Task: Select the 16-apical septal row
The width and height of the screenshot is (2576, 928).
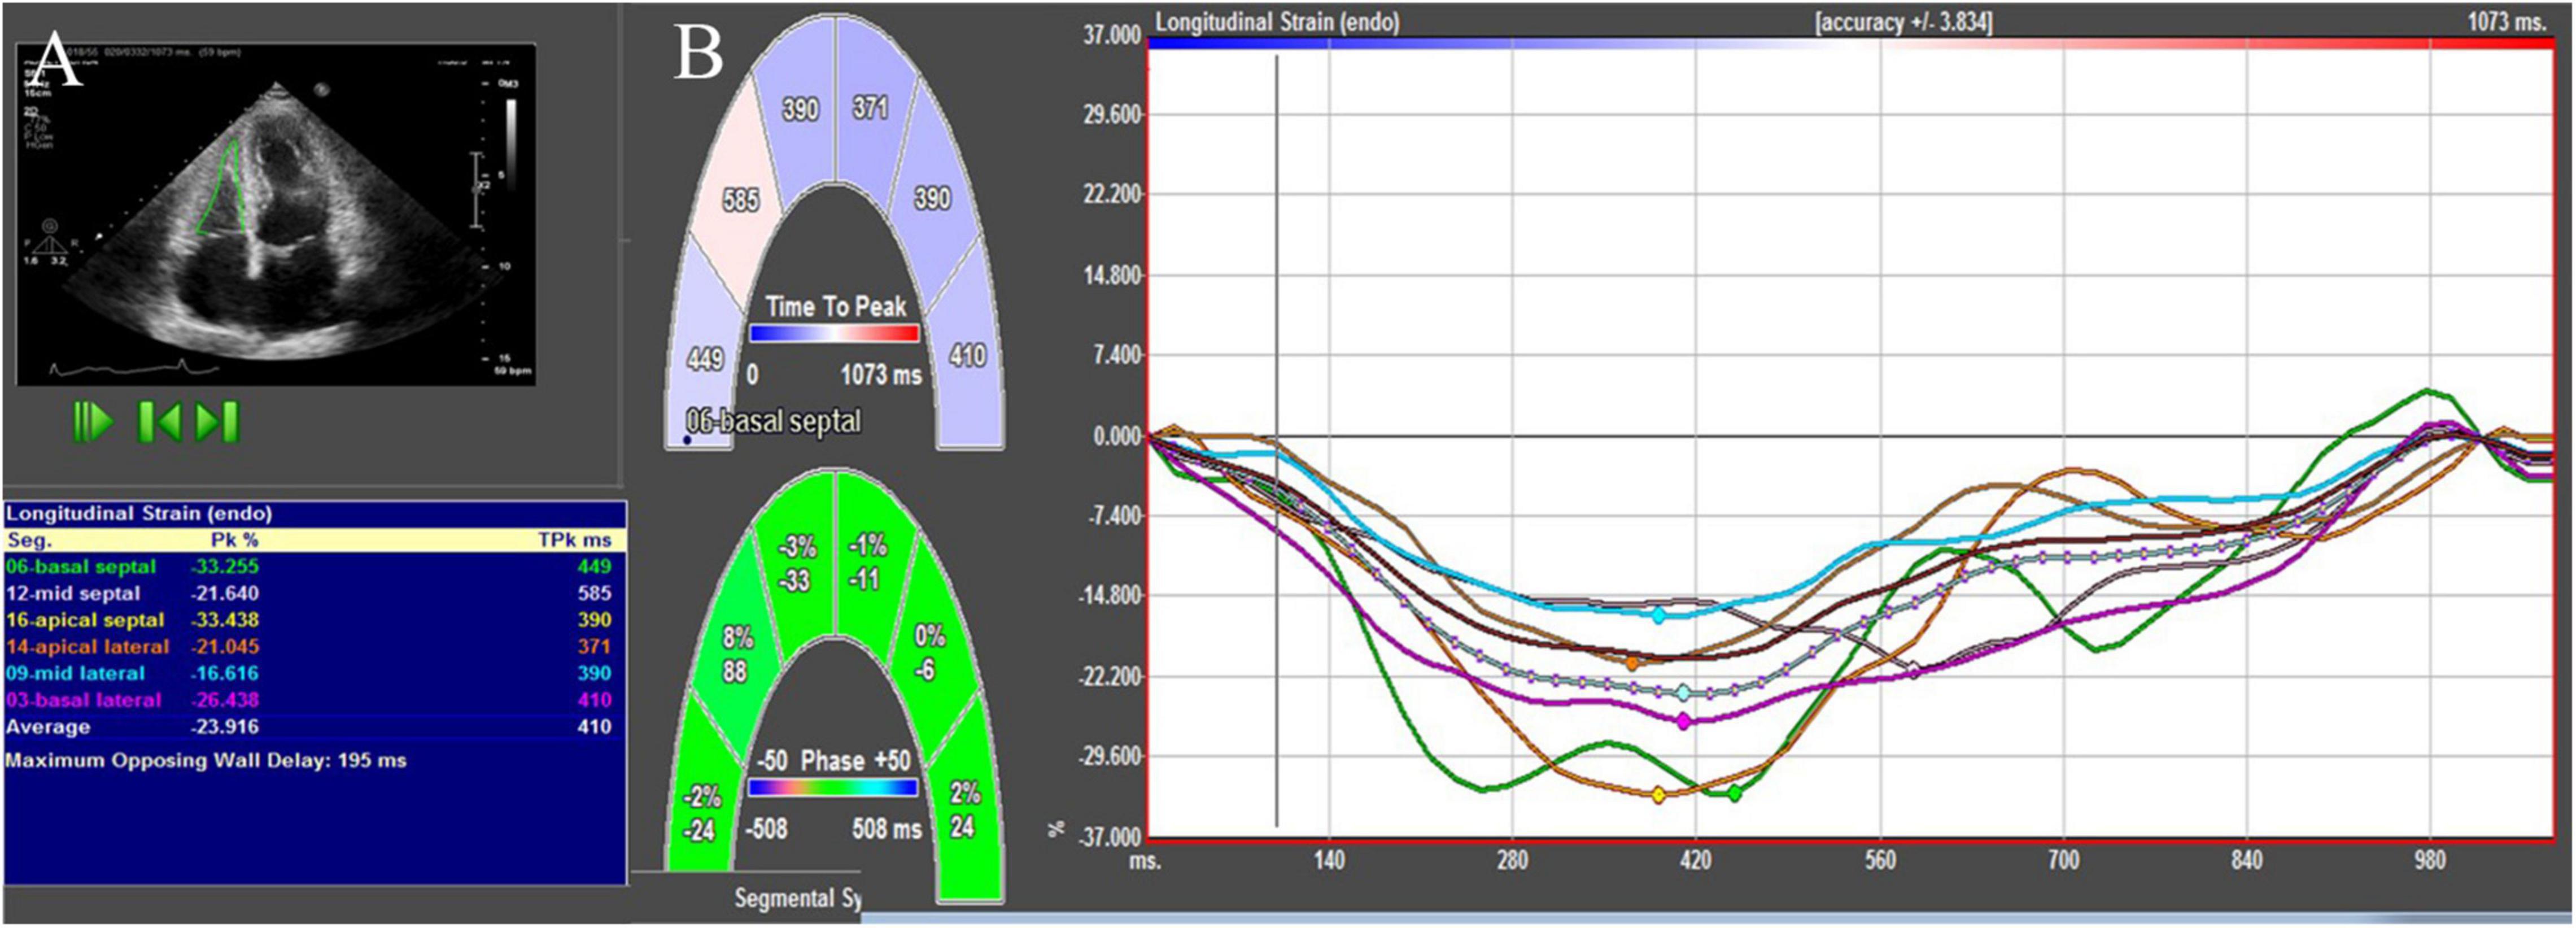Action: [x=314, y=620]
